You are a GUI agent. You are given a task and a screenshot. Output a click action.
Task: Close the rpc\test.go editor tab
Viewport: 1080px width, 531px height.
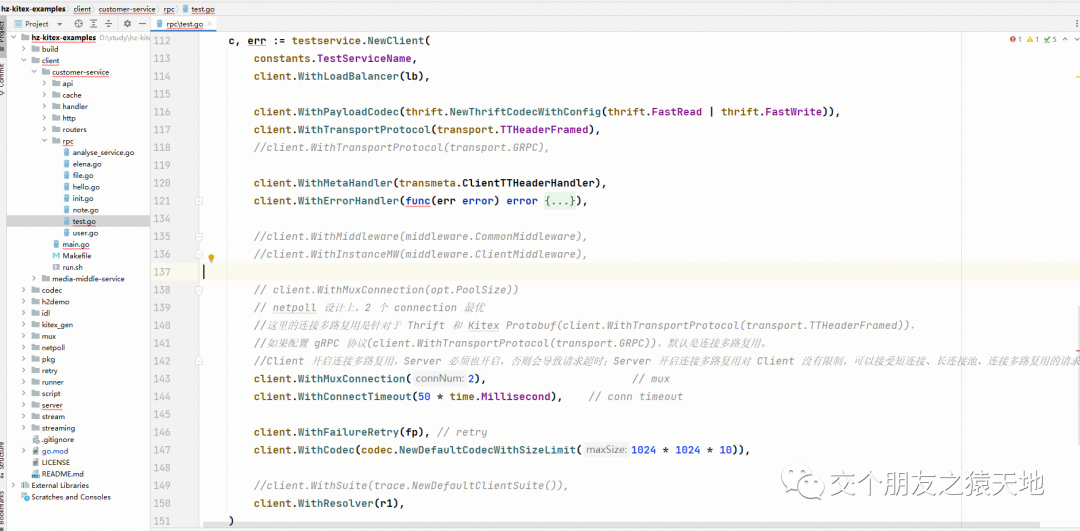(x=211, y=23)
